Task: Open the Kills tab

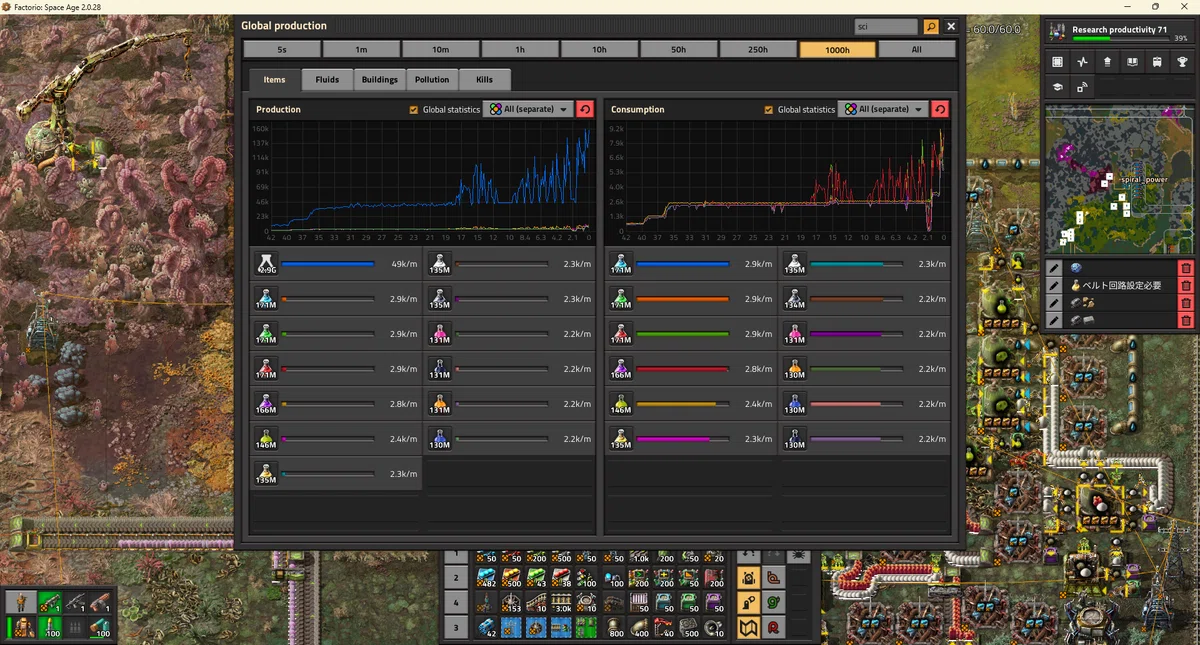Action: coord(485,80)
